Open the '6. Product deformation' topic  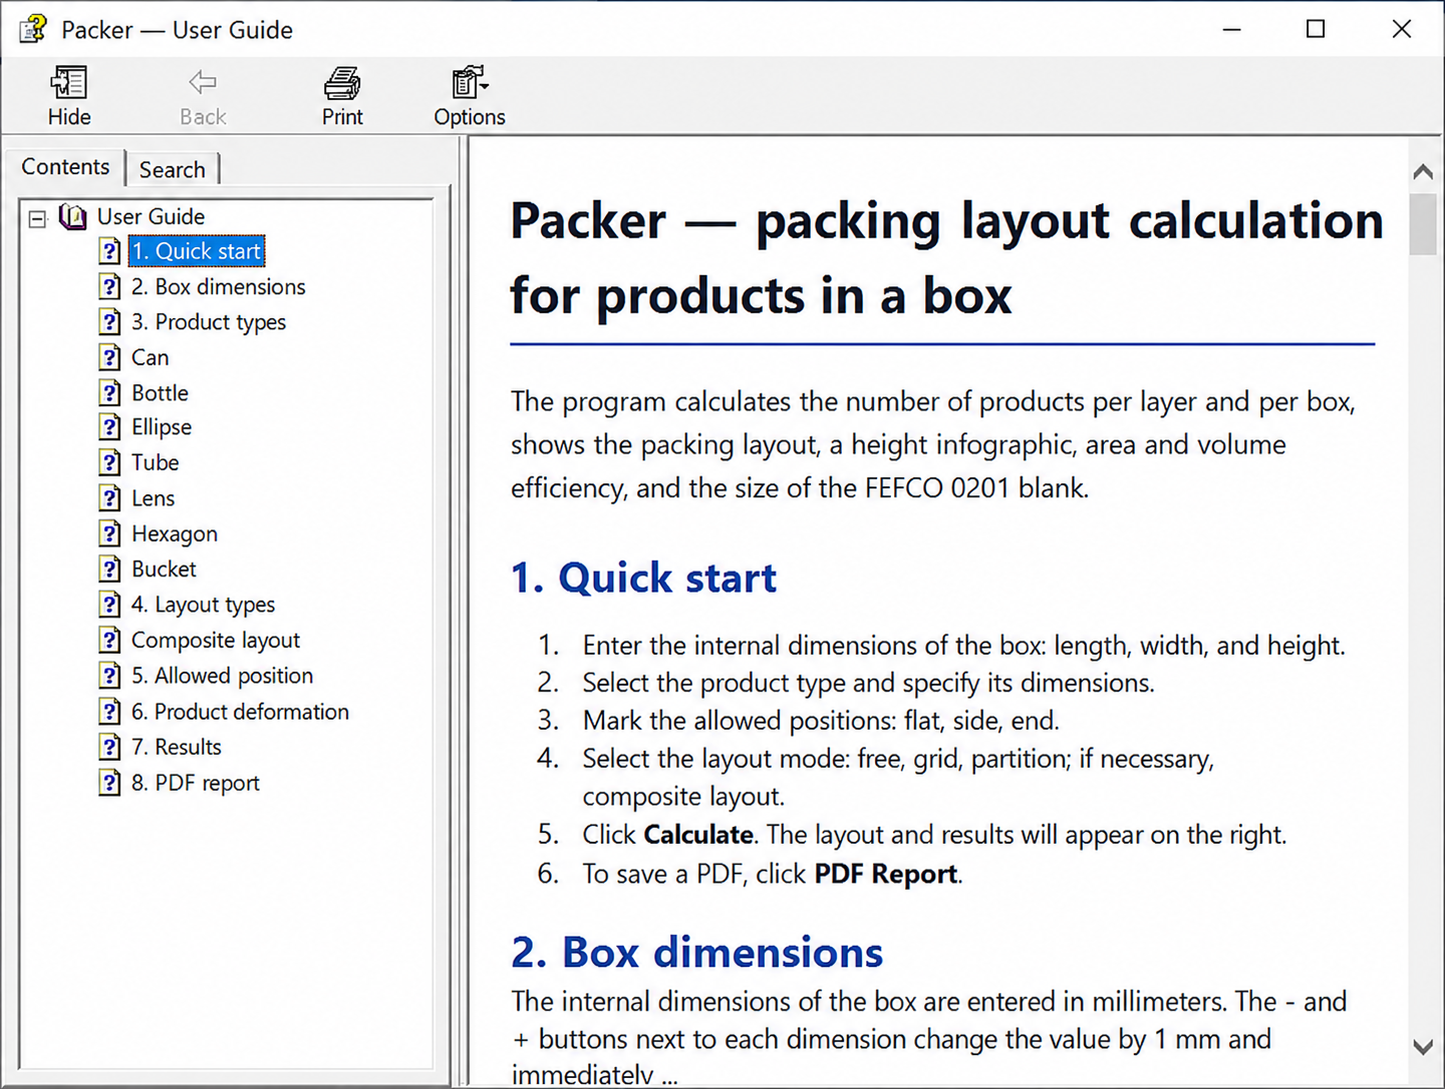[240, 712]
